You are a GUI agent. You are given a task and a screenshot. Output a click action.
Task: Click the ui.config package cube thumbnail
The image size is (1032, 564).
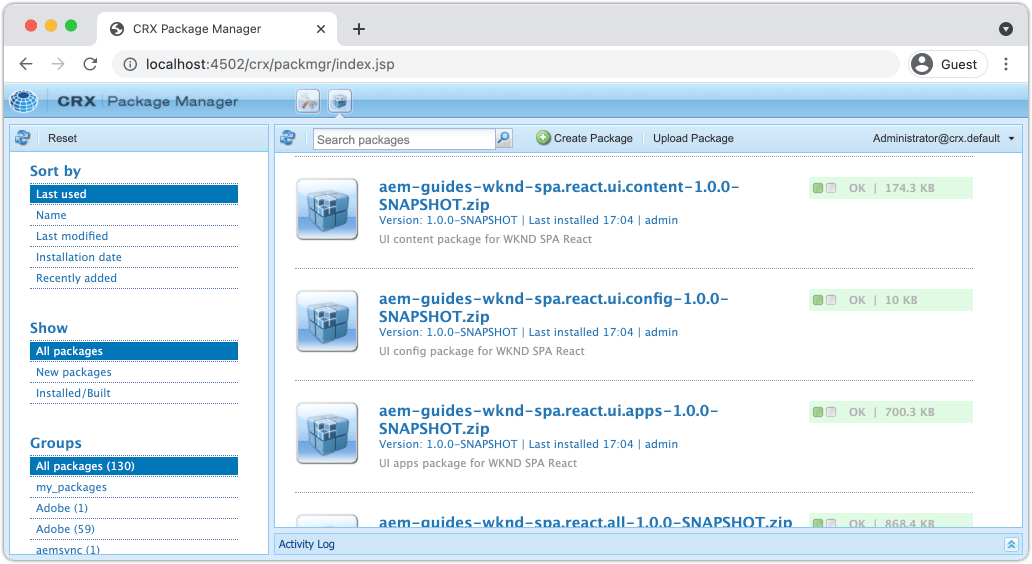[327, 321]
